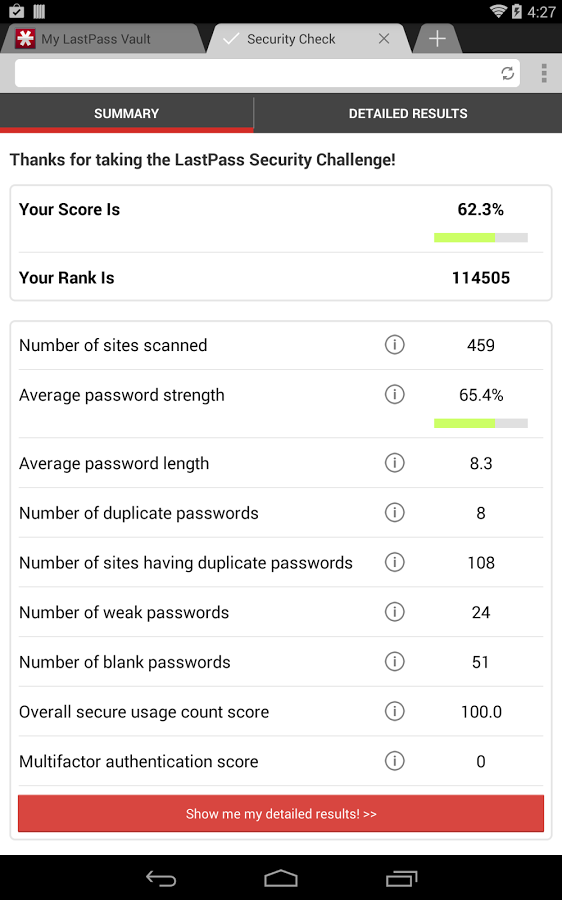
Task: Click Show me my detailed results button
Action: (x=281, y=813)
